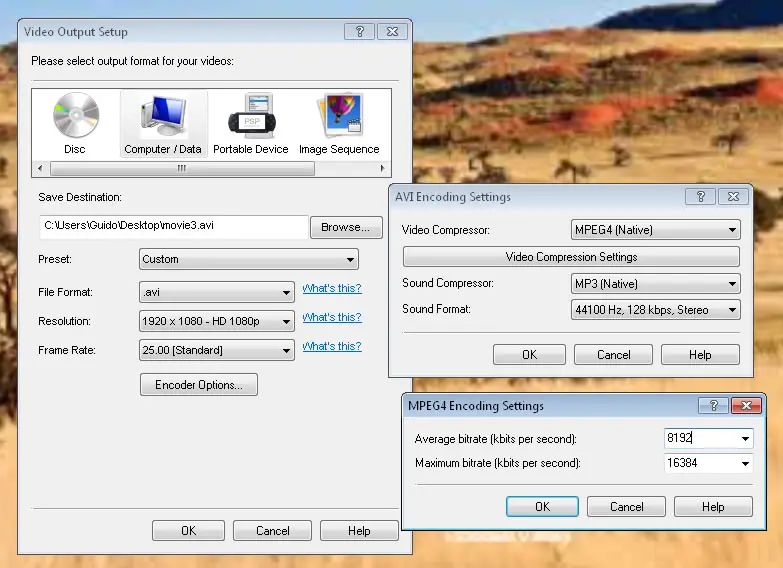
Task: Close the Video Output Setup window
Action: (x=392, y=31)
